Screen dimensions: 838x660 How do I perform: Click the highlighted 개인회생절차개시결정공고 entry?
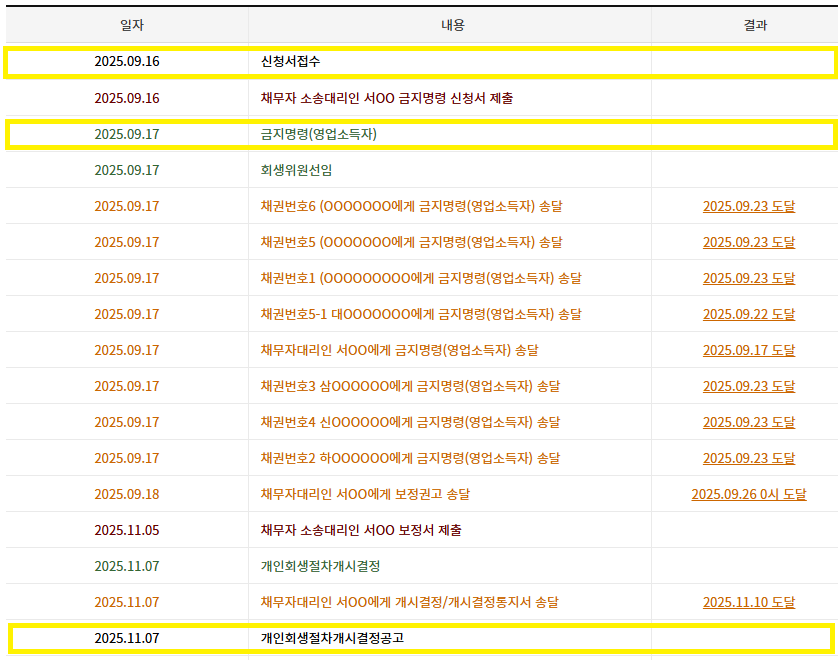(x=332, y=638)
